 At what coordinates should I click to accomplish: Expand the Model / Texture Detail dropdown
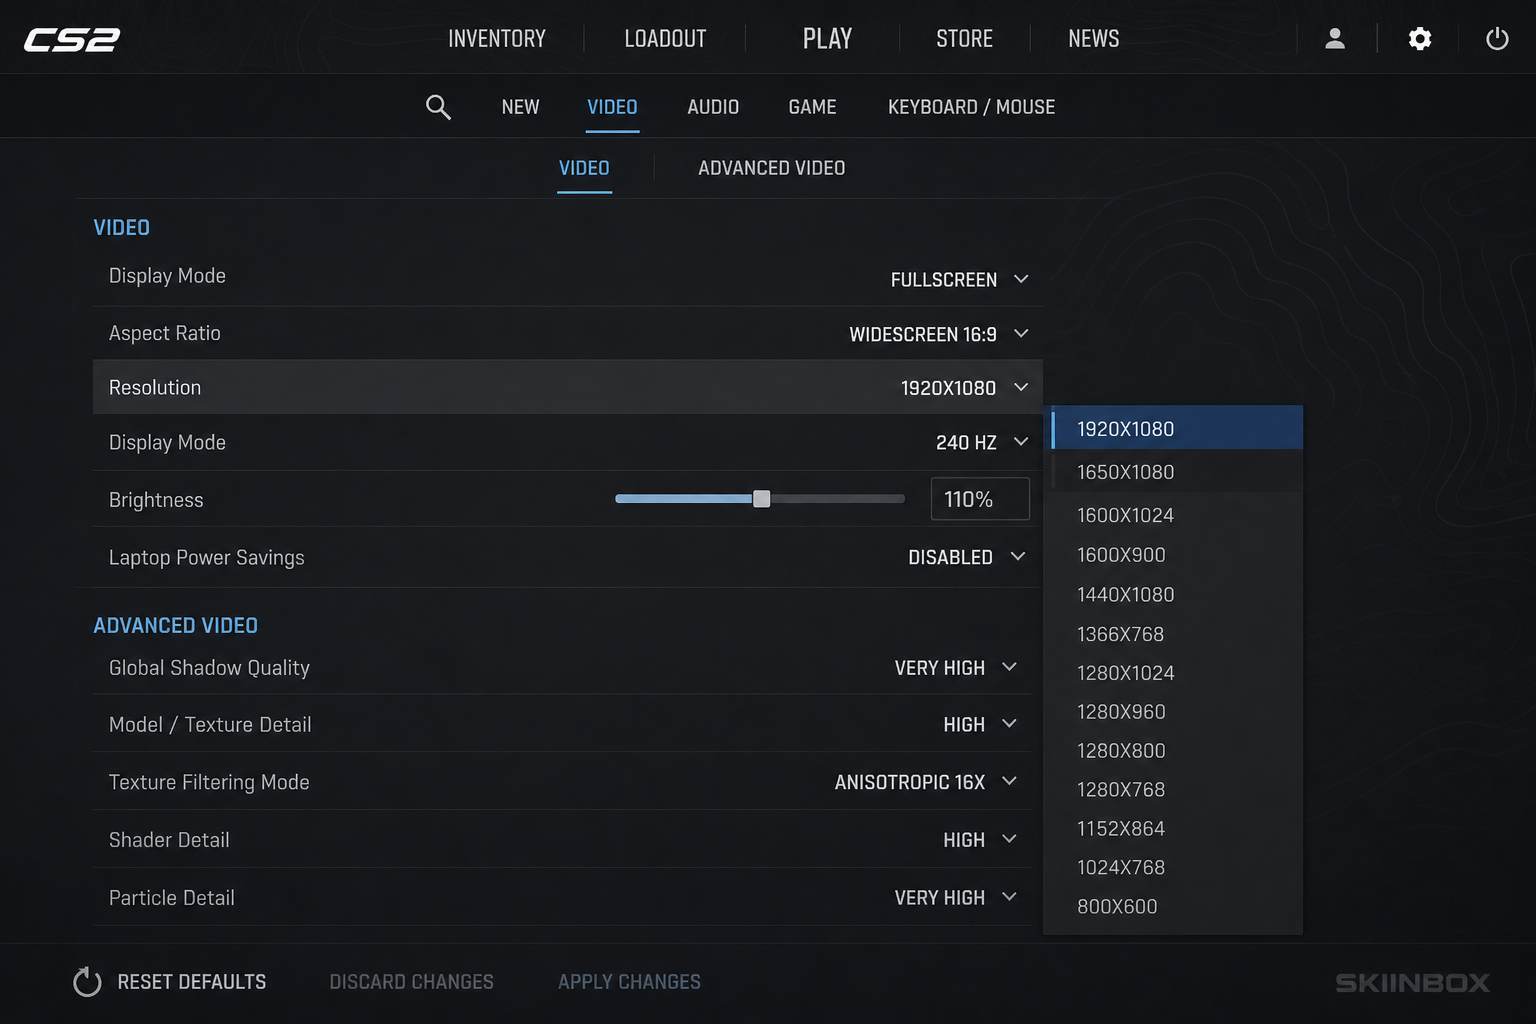[x=980, y=724]
